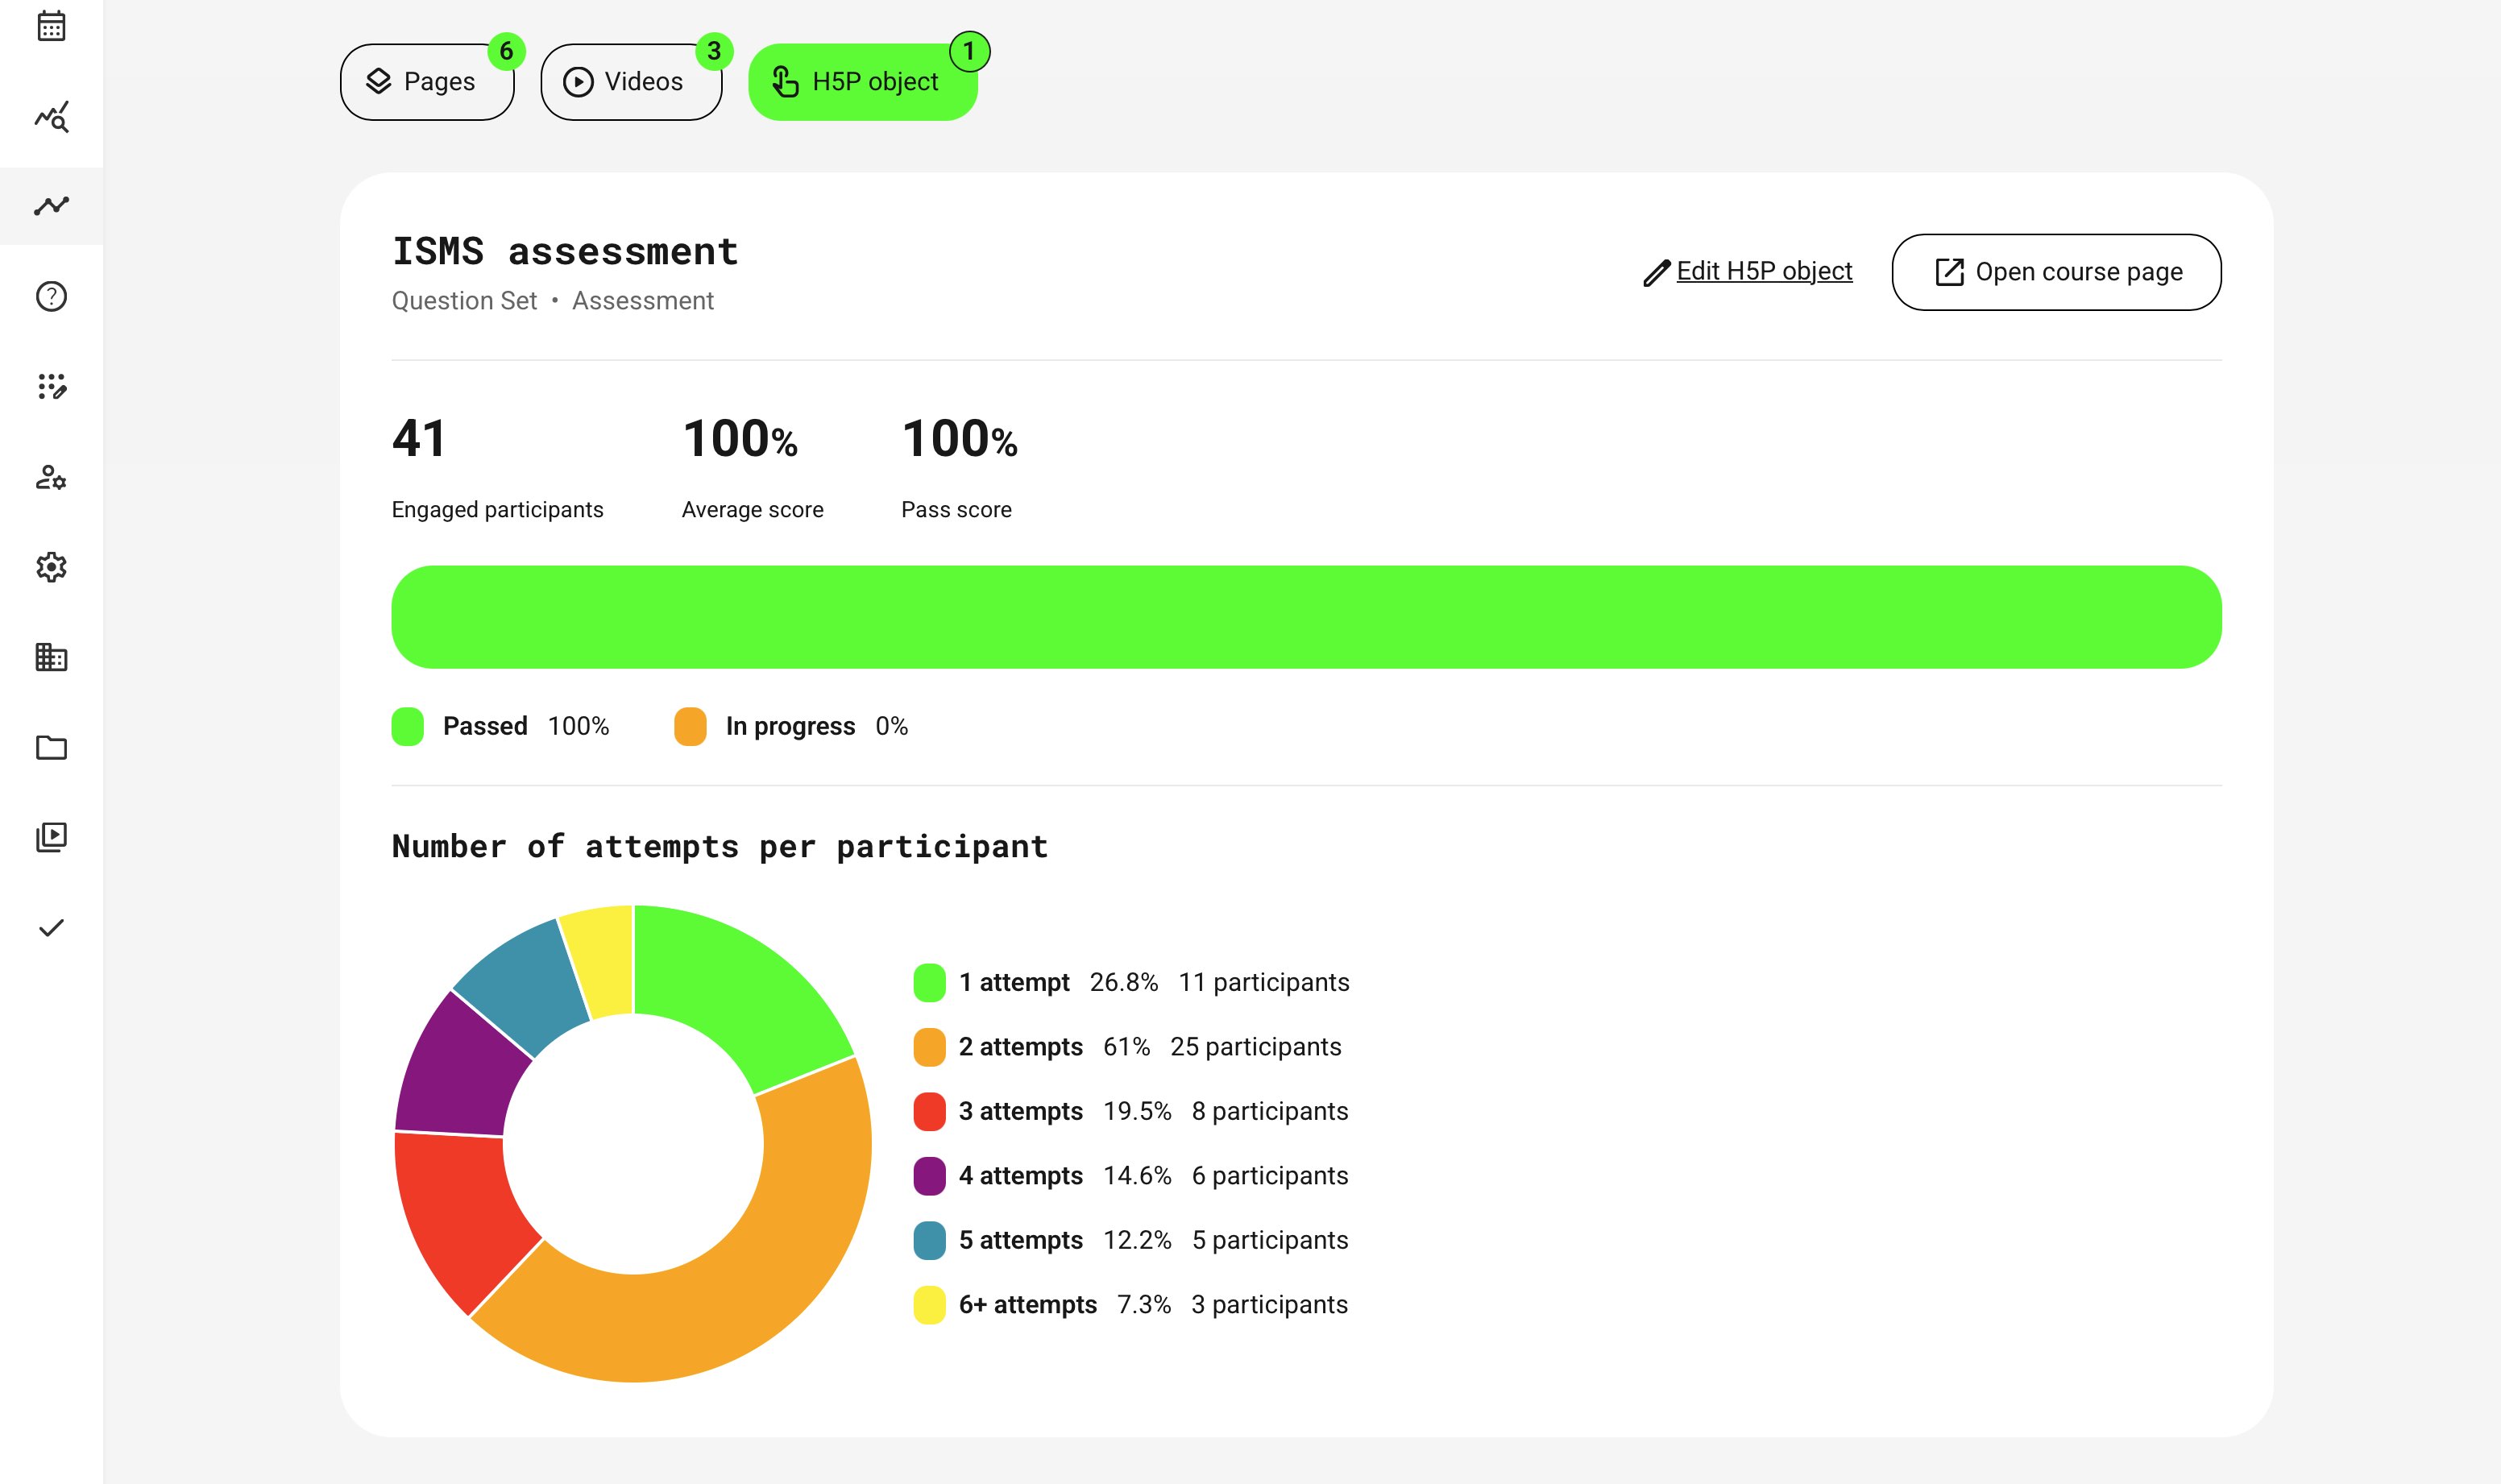Click the video library icon in sidebar
Image resolution: width=2501 pixels, height=1484 pixels.
(x=51, y=837)
